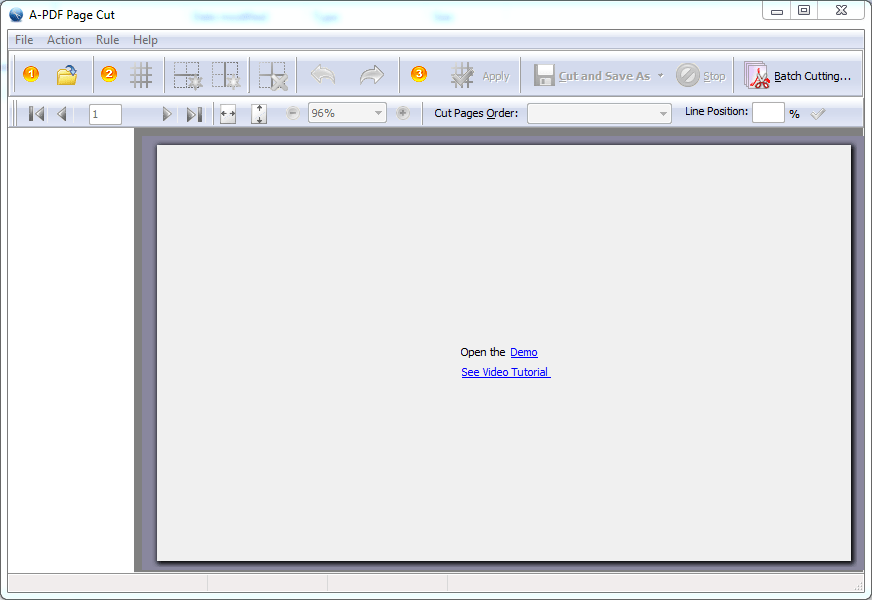
Task: Click the Apply button
Action: coord(480,76)
